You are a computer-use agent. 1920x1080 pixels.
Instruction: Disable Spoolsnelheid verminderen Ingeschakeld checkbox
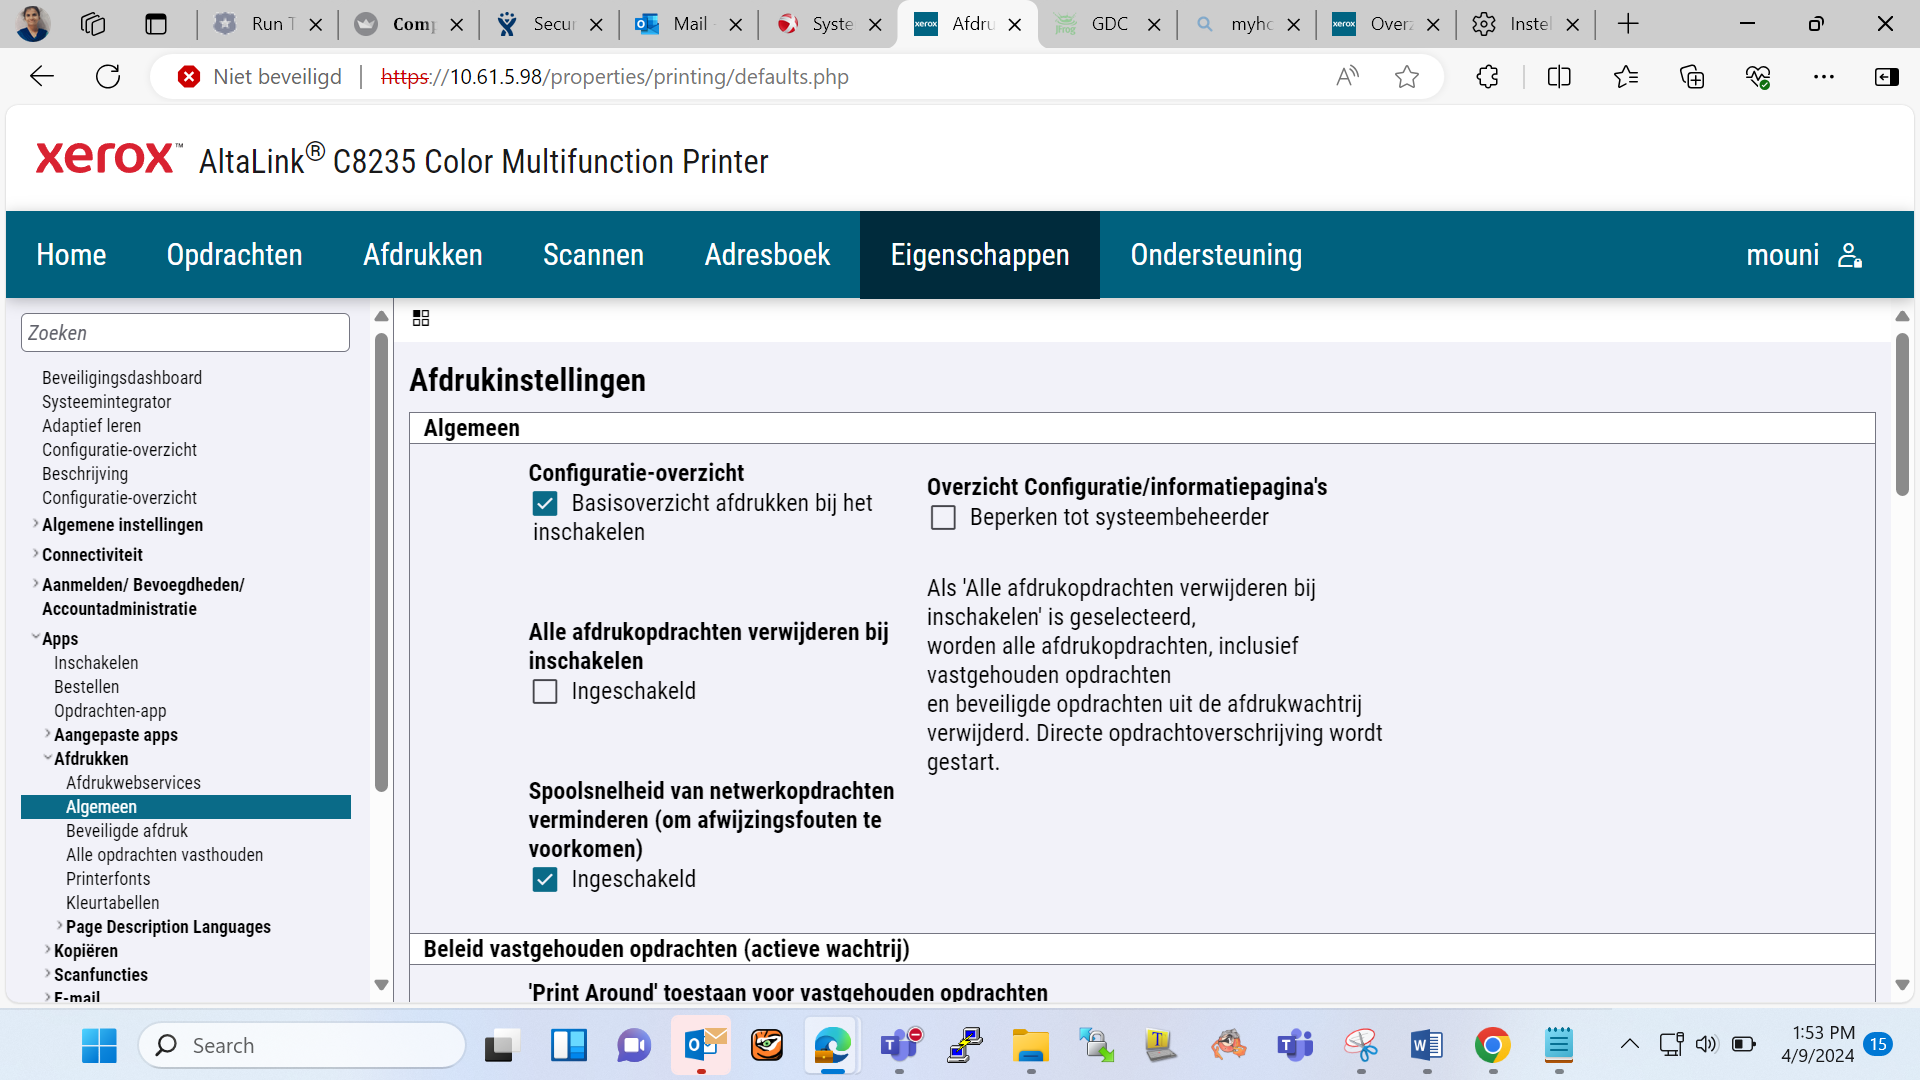tap(545, 880)
